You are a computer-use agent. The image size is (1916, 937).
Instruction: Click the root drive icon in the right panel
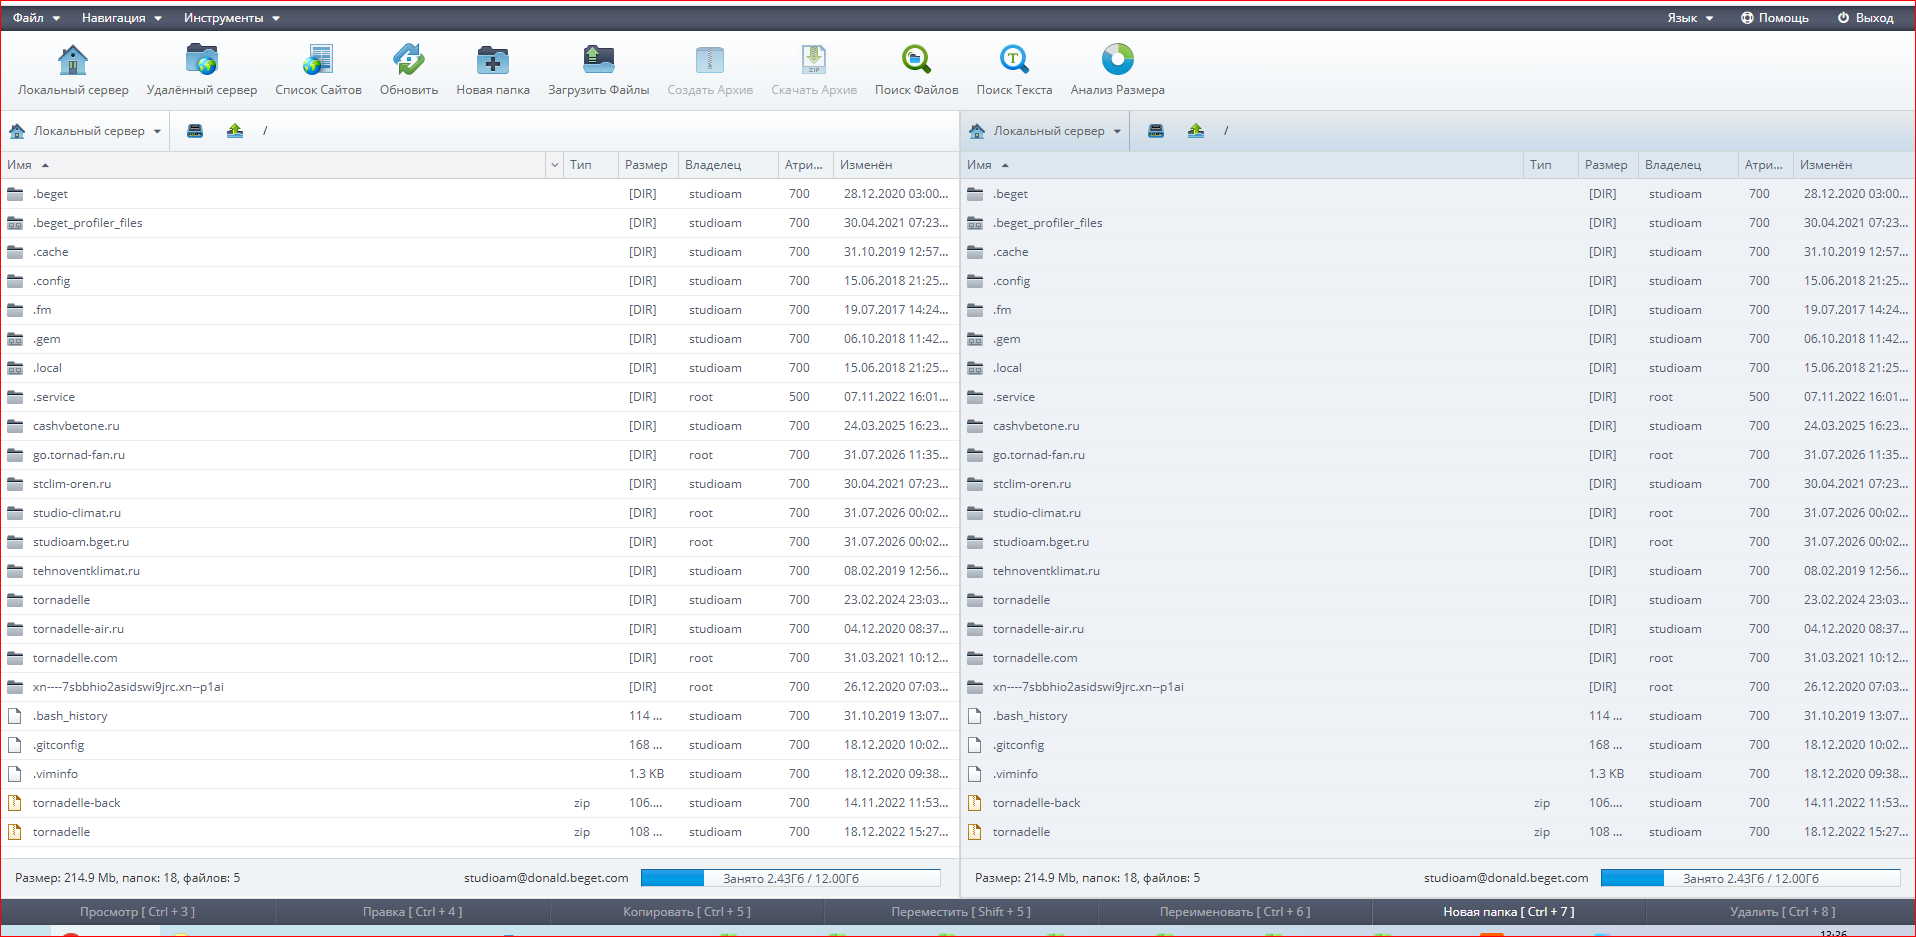point(1156,131)
